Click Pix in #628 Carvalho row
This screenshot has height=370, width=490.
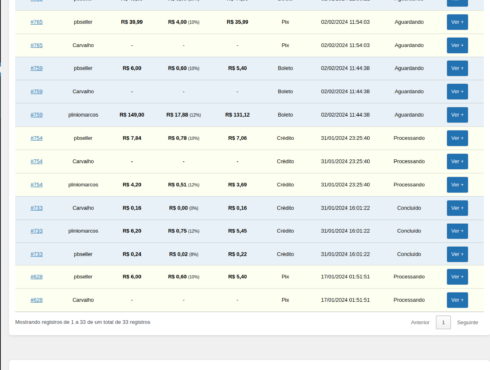(285, 300)
